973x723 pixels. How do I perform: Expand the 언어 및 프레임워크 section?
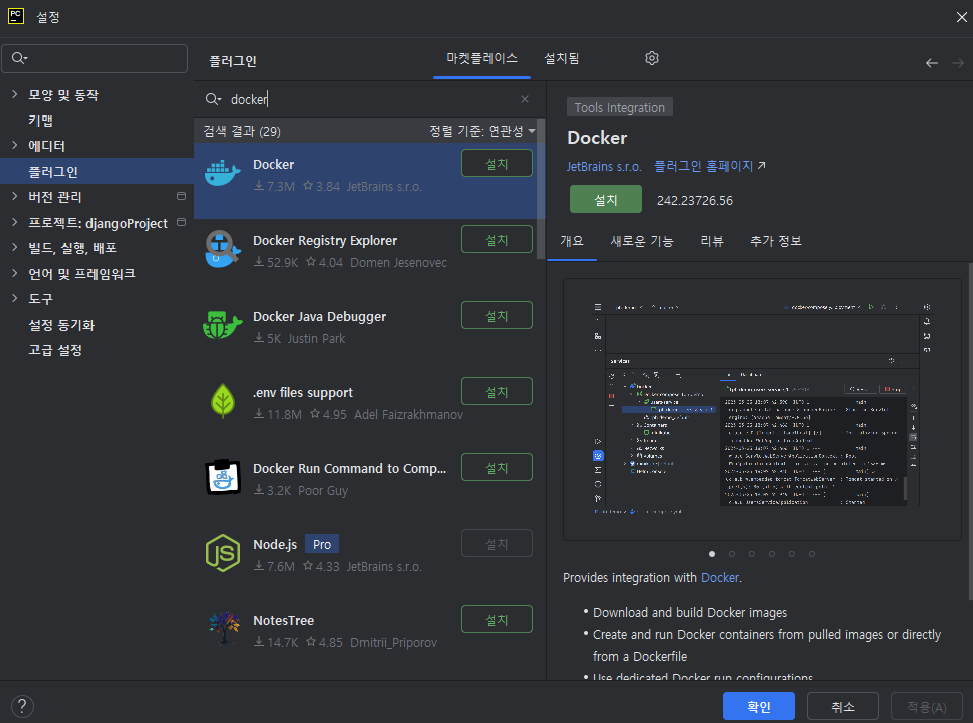pyautogui.click(x=15, y=273)
